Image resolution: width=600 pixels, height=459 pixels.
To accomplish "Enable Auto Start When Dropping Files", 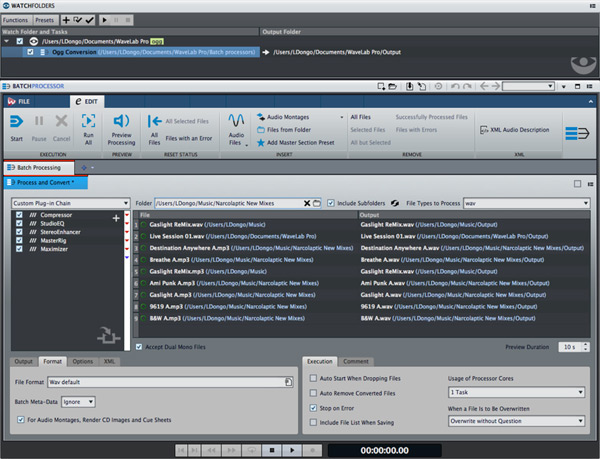I will 313,378.
